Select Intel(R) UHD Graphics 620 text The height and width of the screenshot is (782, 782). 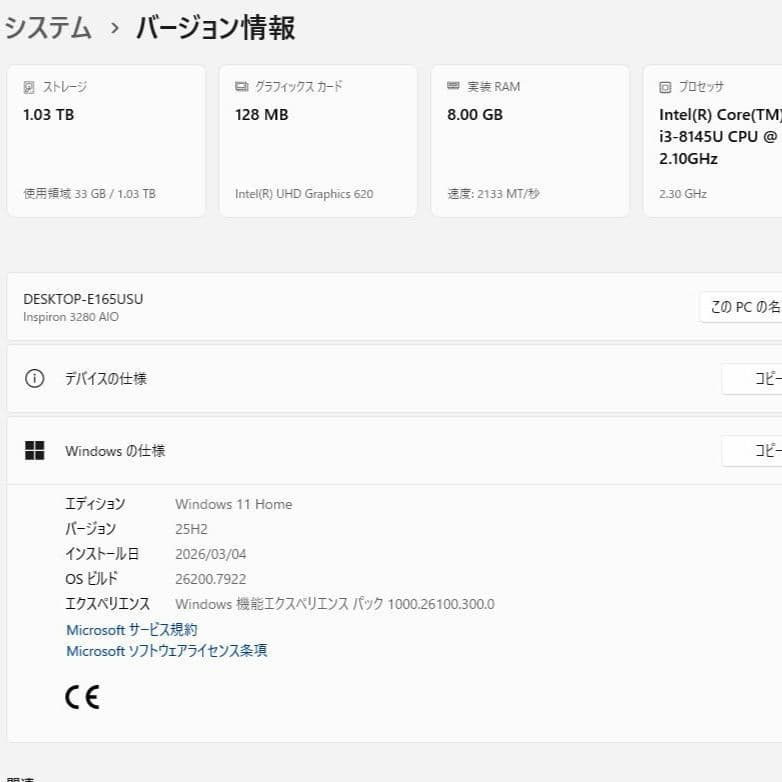304,194
